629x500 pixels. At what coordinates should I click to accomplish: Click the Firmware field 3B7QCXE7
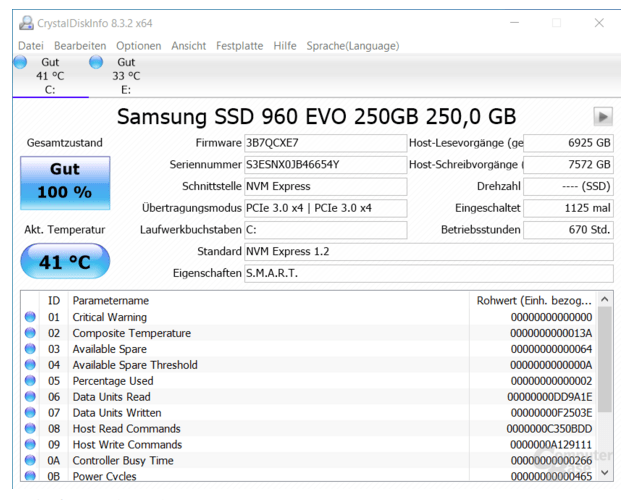click(325, 143)
